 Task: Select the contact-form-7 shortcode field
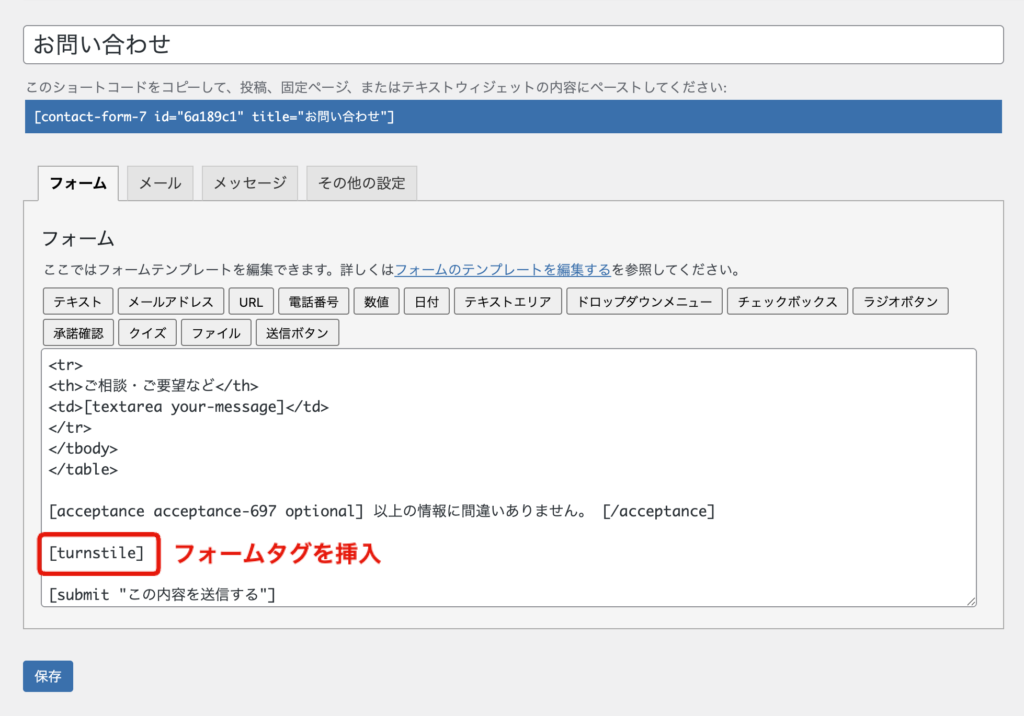[512, 117]
